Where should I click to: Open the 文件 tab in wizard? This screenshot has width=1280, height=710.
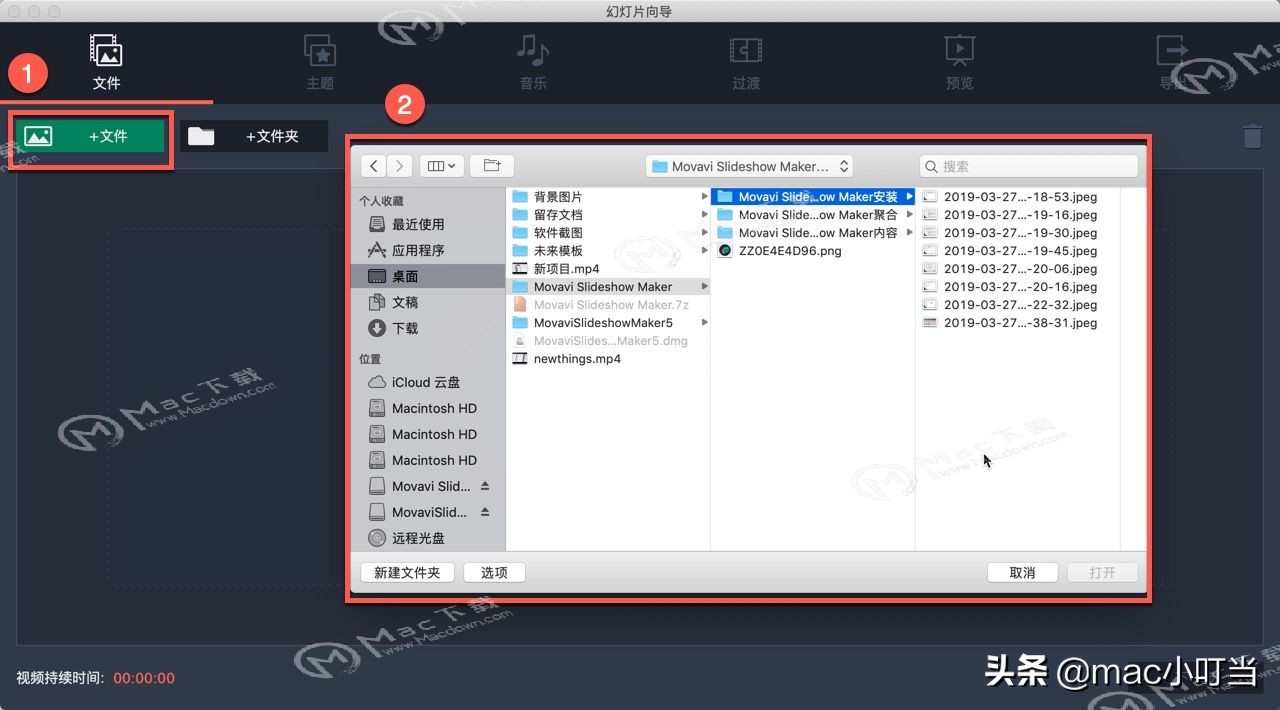106,62
